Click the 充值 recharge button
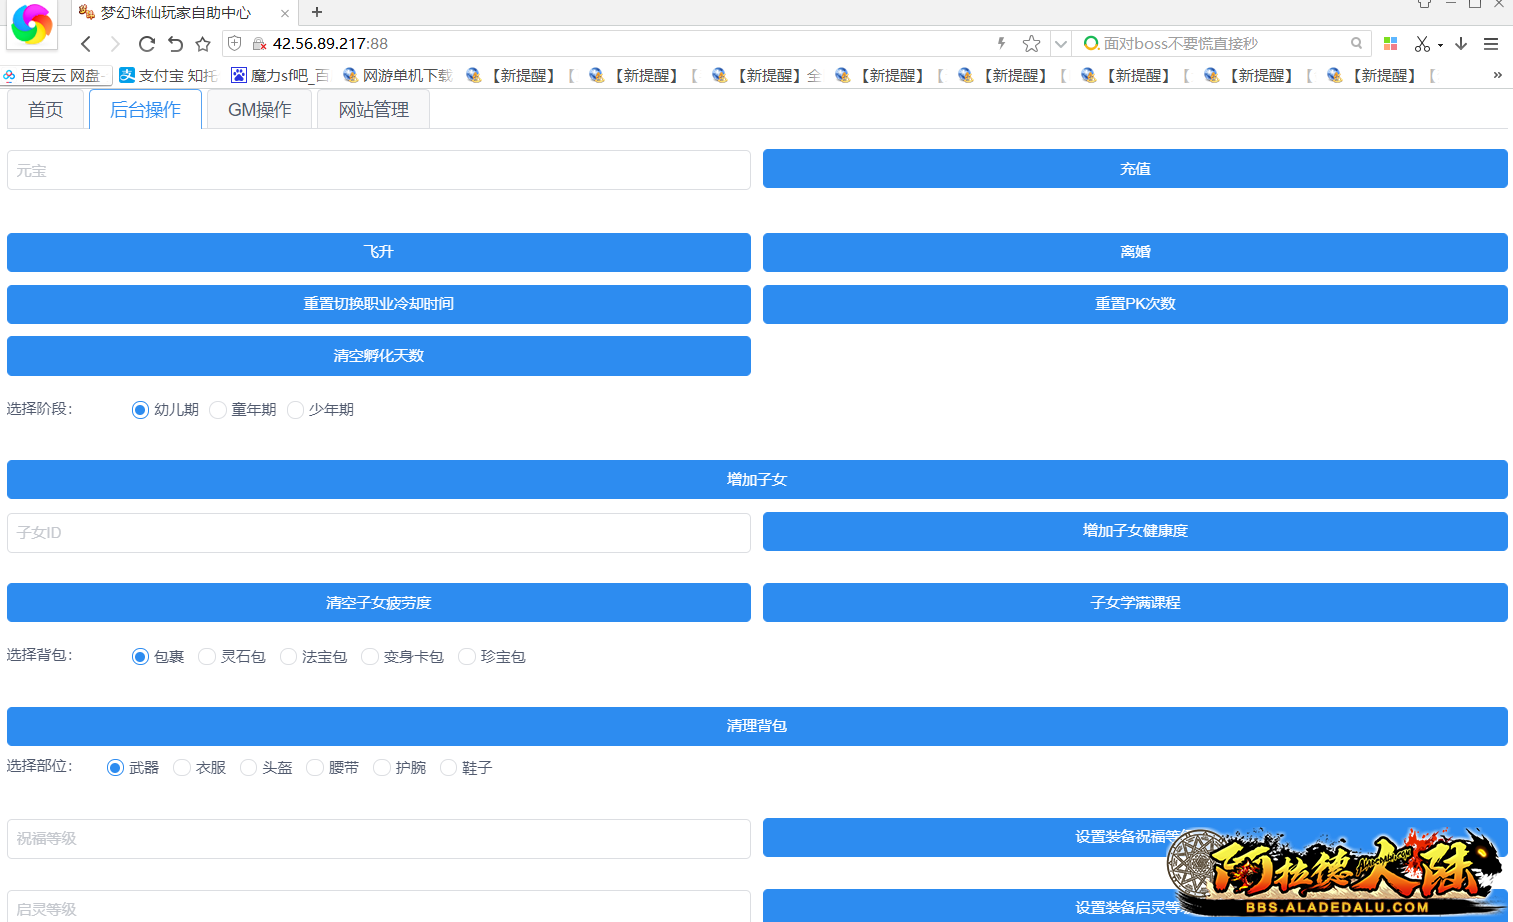This screenshot has width=1513, height=922. pos(1135,169)
